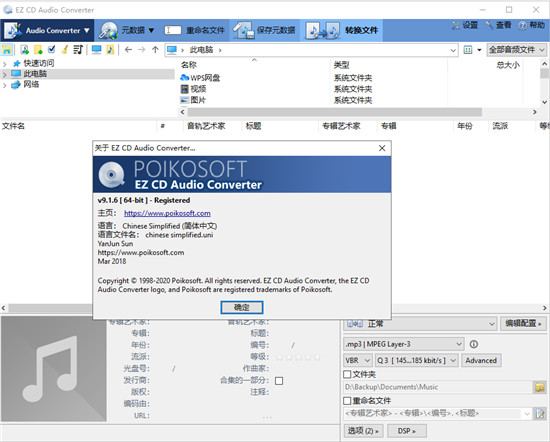Click the blue monitor toolbar icon

[x=96, y=49]
